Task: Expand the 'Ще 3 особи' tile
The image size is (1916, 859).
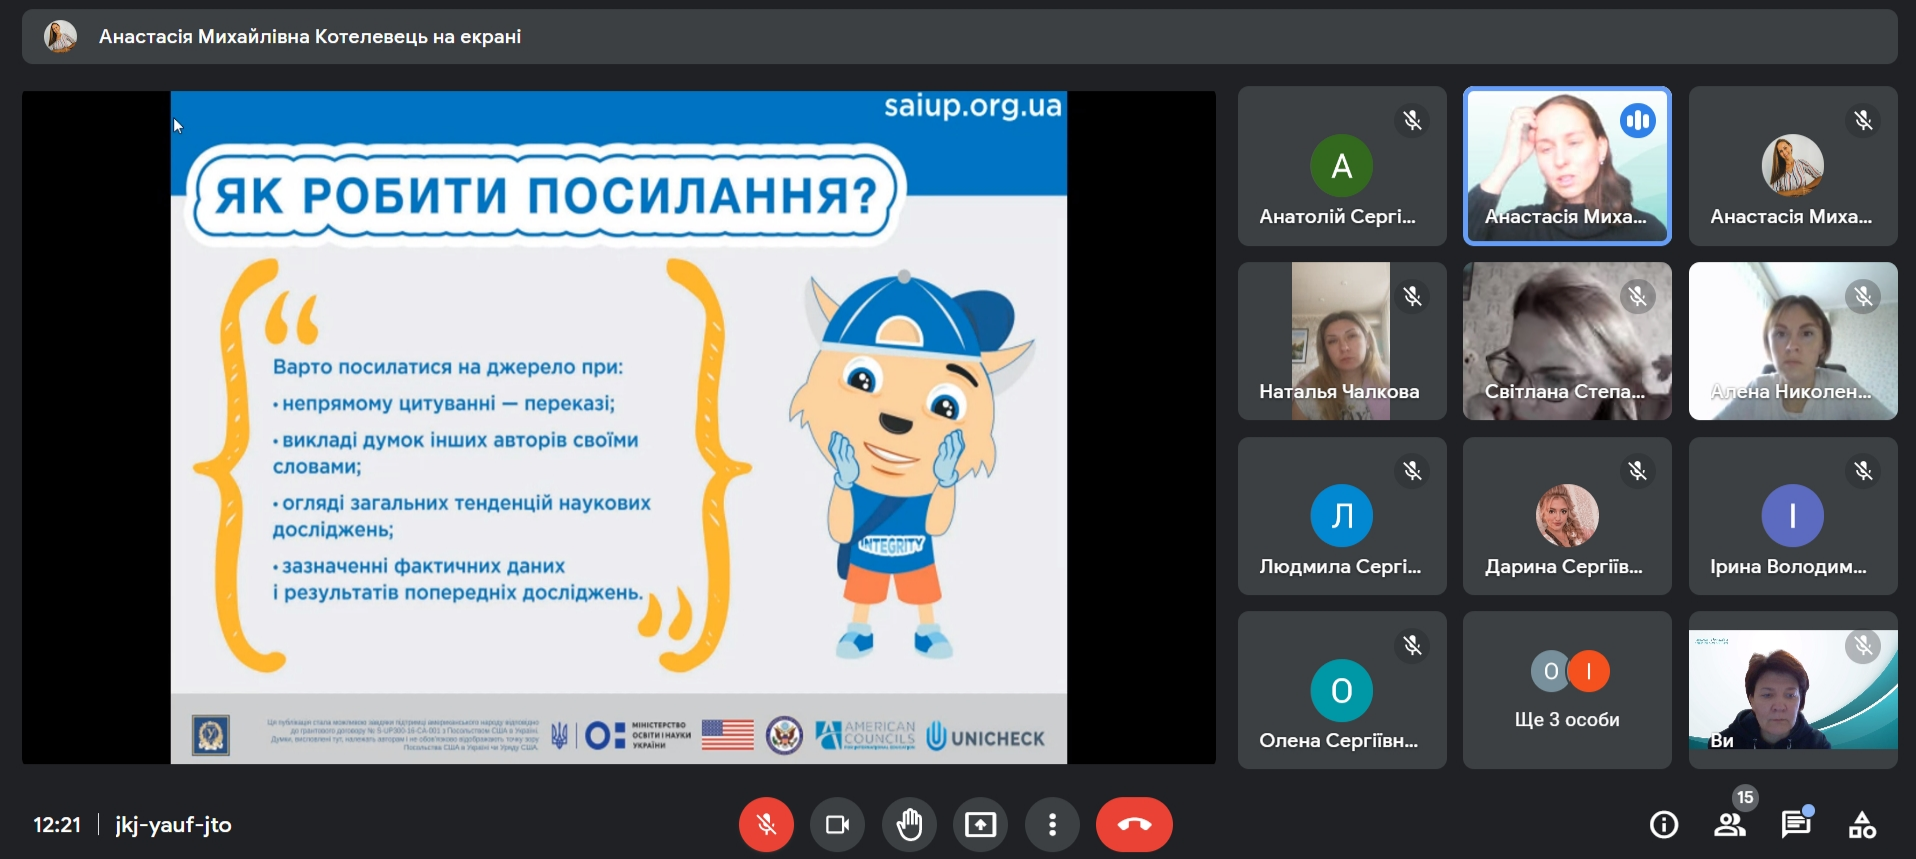Action: coord(1567,690)
